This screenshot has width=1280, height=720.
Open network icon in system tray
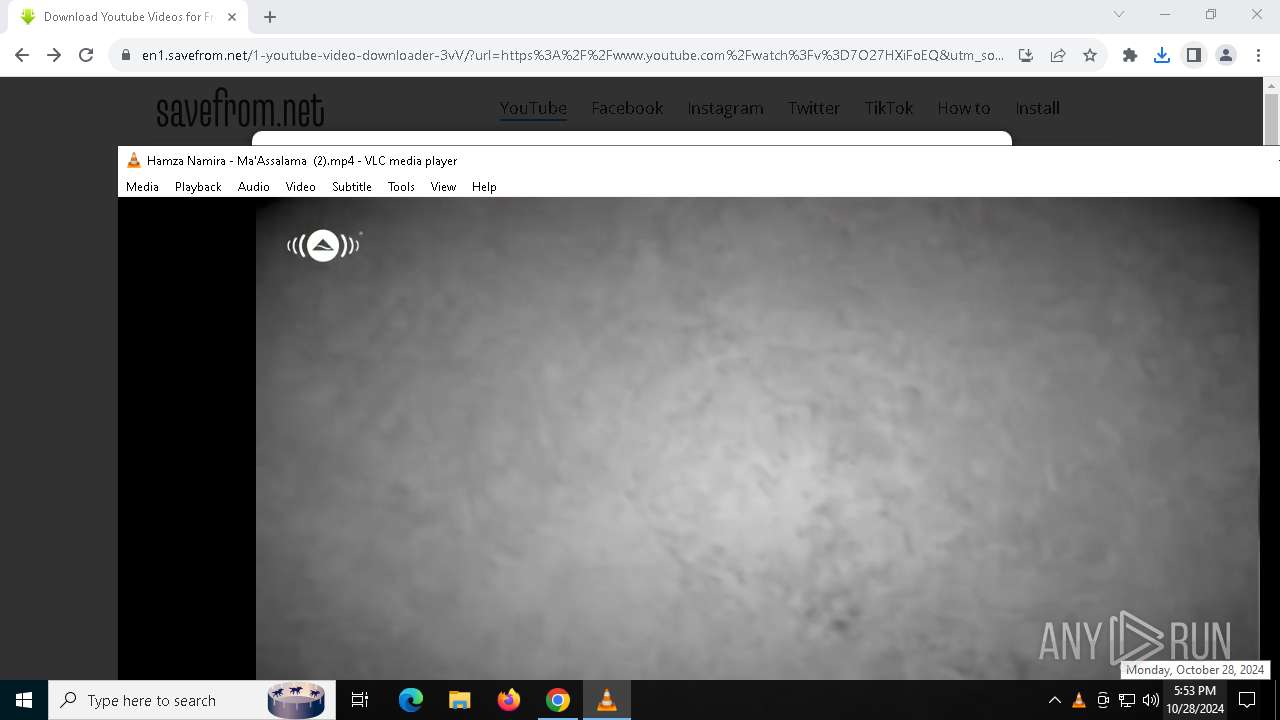coord(1127,700)
